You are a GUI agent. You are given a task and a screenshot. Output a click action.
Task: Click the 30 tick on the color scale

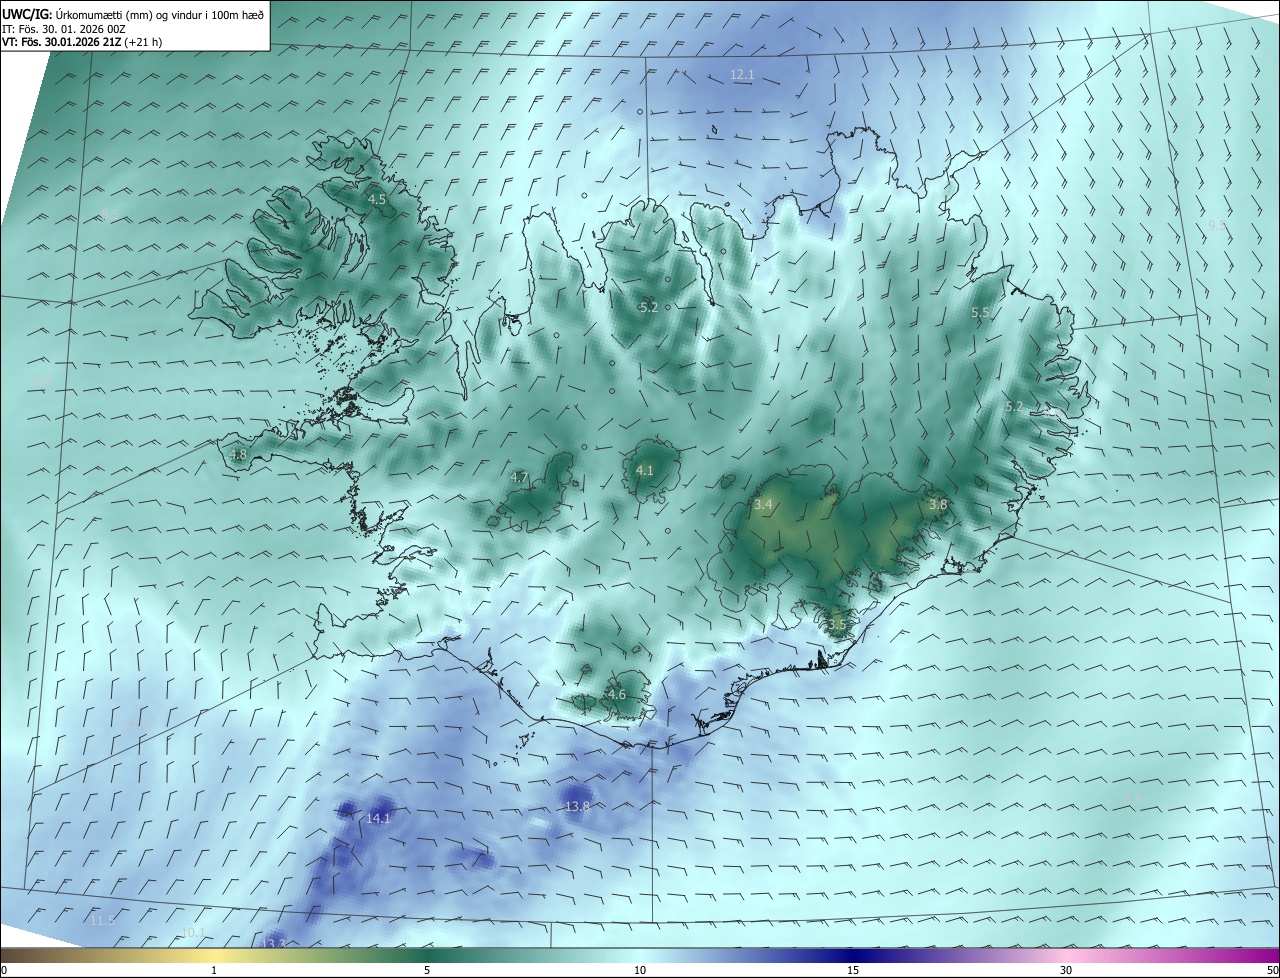pyautogui.click(x=1066, y=970)
